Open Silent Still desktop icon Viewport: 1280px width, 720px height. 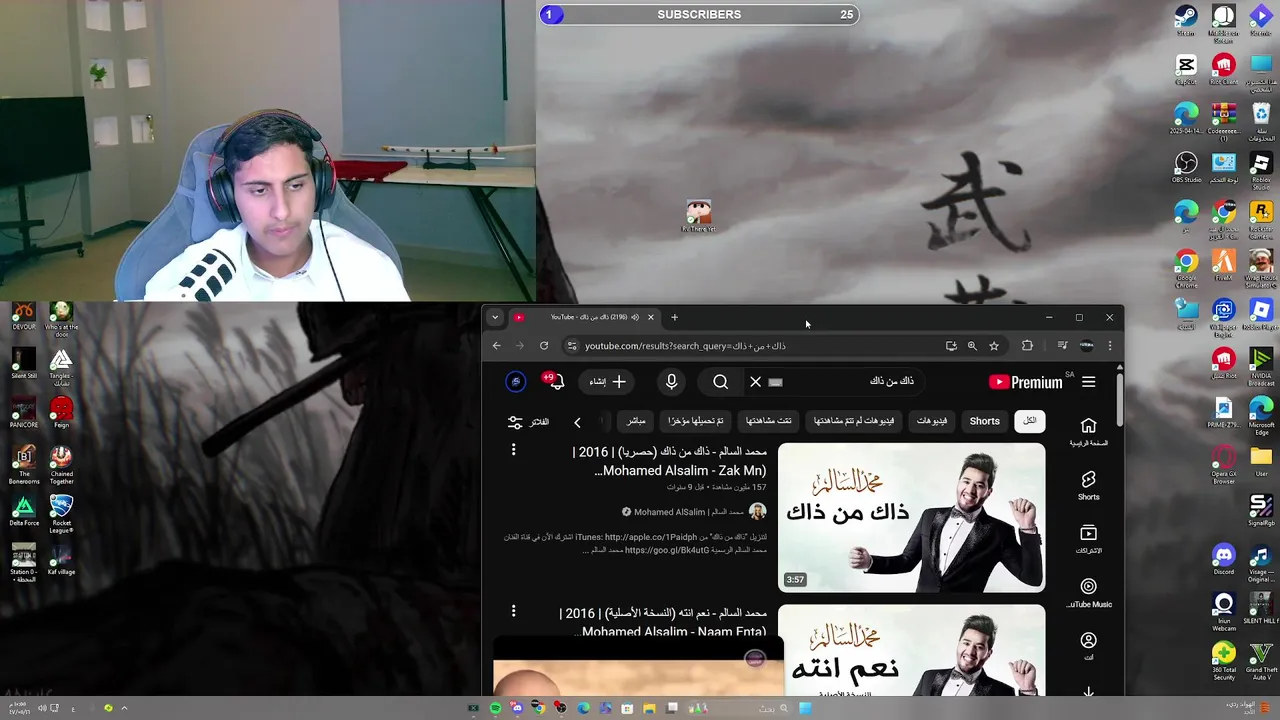coord(23,365)
